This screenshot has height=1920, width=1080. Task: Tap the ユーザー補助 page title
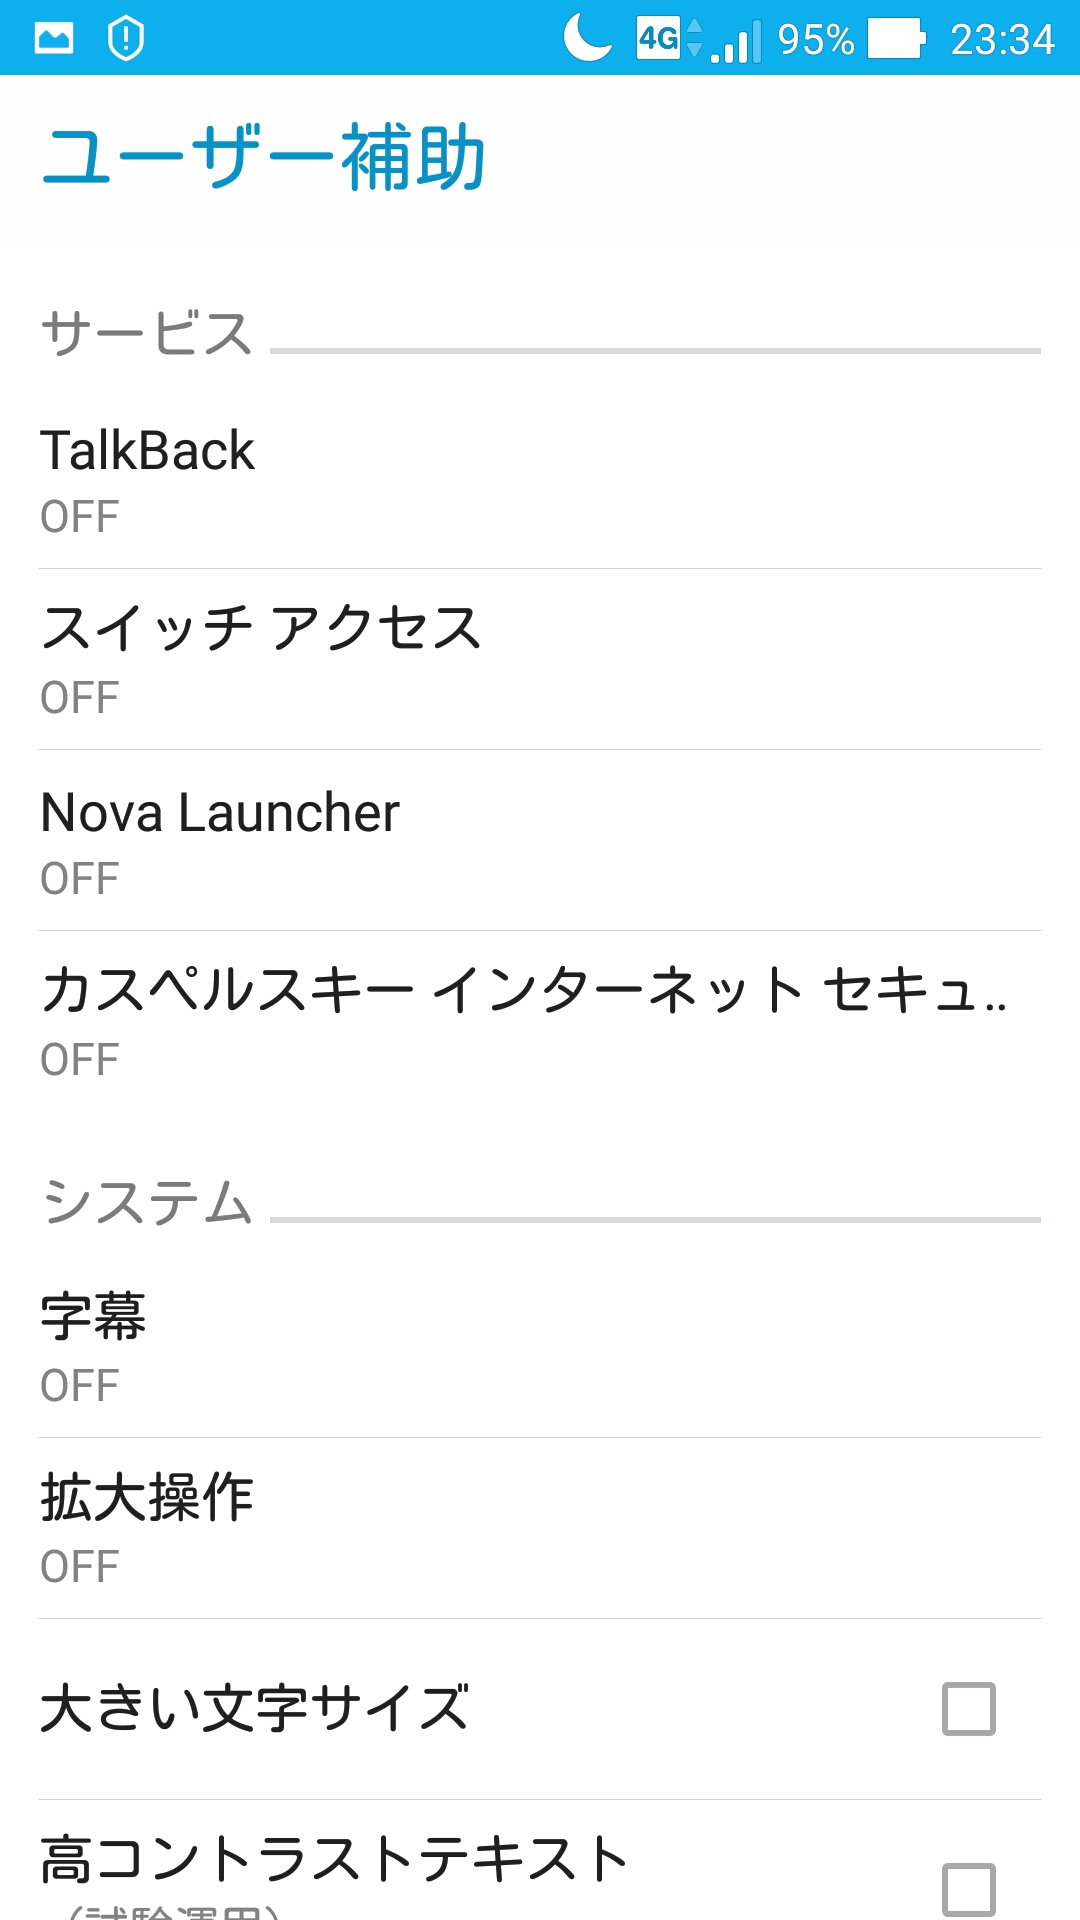tap(264, 158)
